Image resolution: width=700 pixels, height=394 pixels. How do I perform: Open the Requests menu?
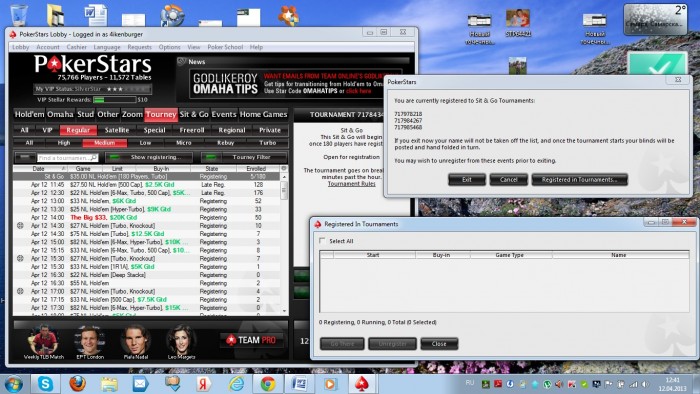click(x=139, y=47)
